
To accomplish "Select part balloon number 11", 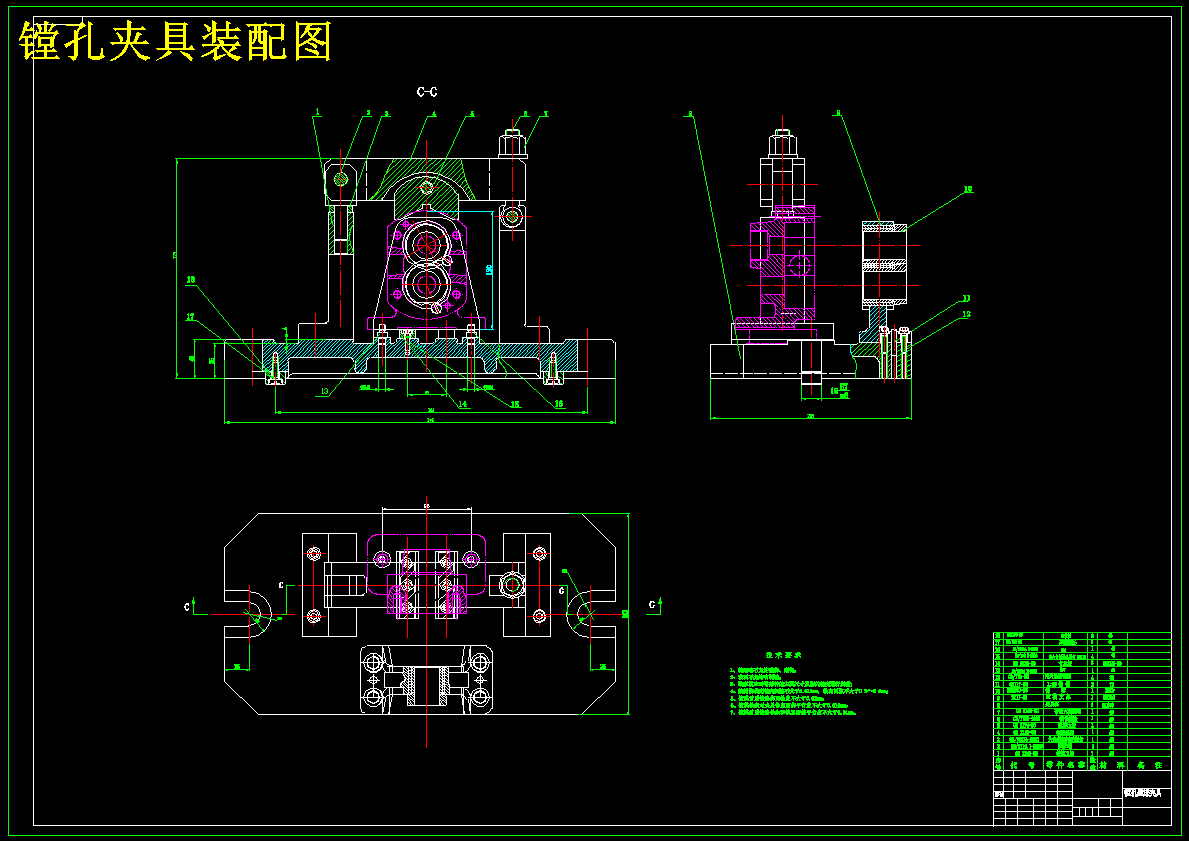I will 966,298.
